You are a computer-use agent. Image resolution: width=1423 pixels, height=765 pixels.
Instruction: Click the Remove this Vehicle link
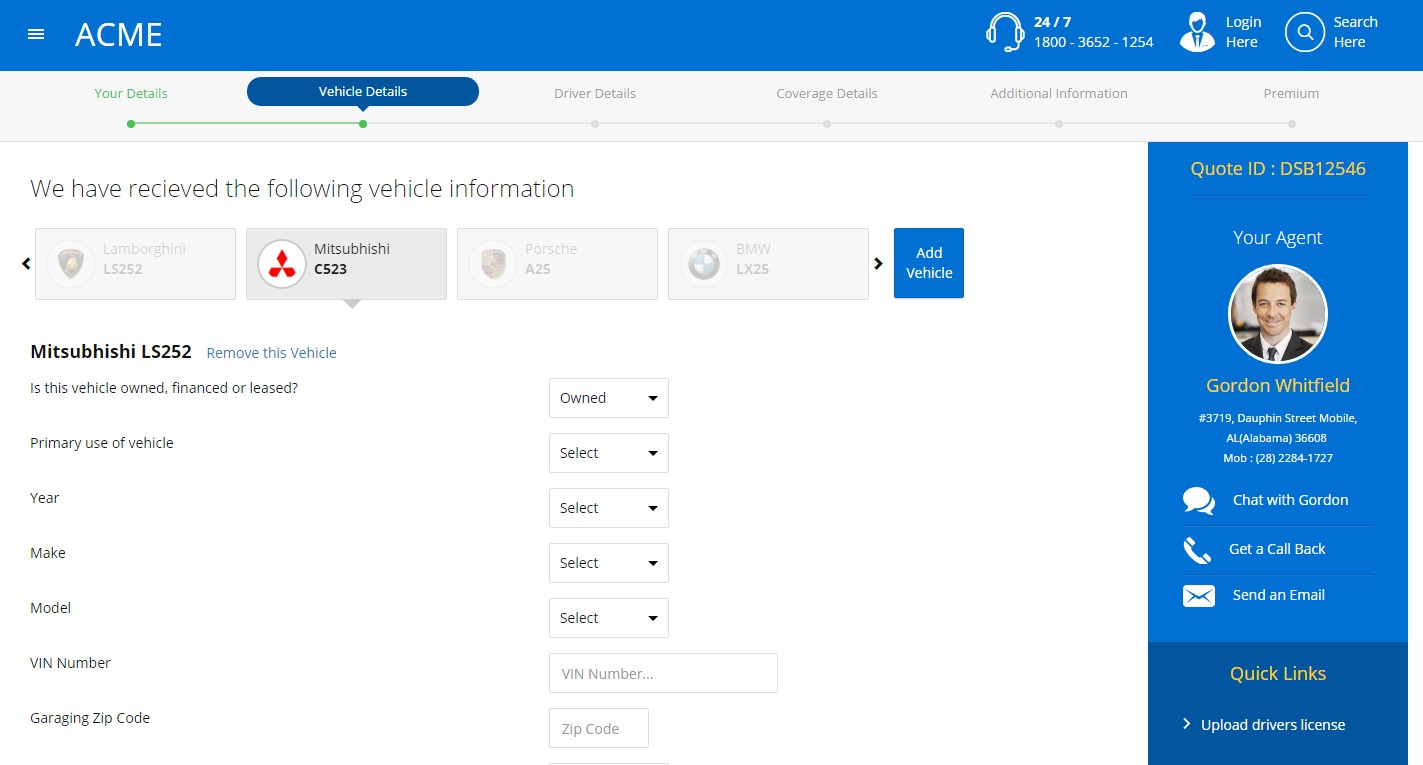tap(271, 353)
